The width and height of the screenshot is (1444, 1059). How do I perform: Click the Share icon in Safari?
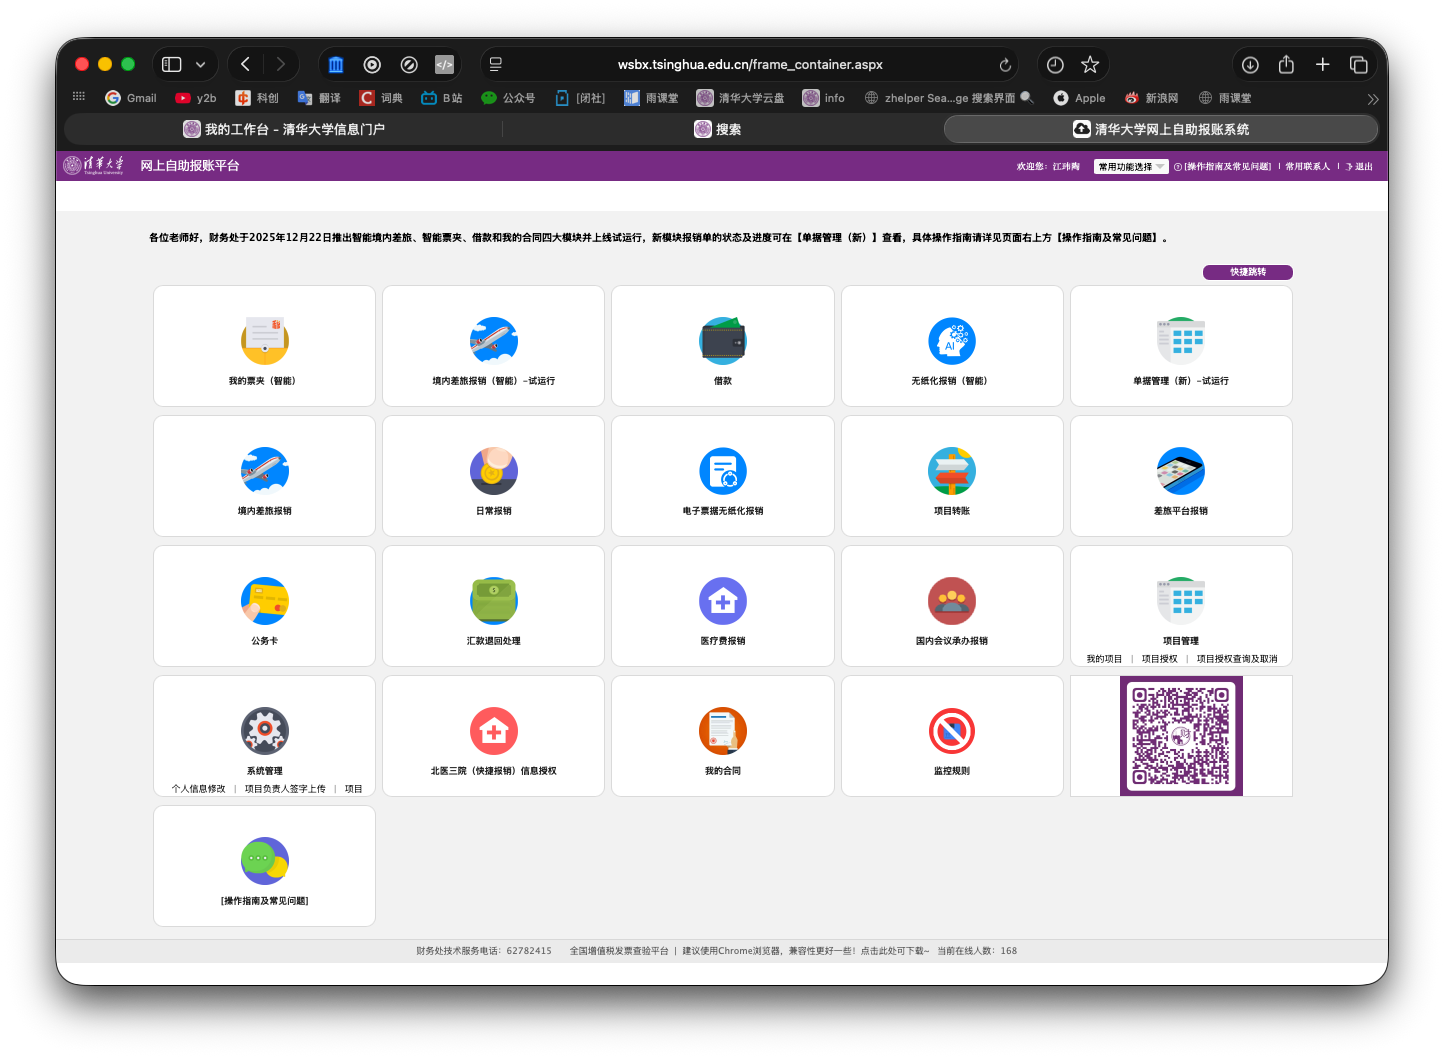coord(1286,64)
